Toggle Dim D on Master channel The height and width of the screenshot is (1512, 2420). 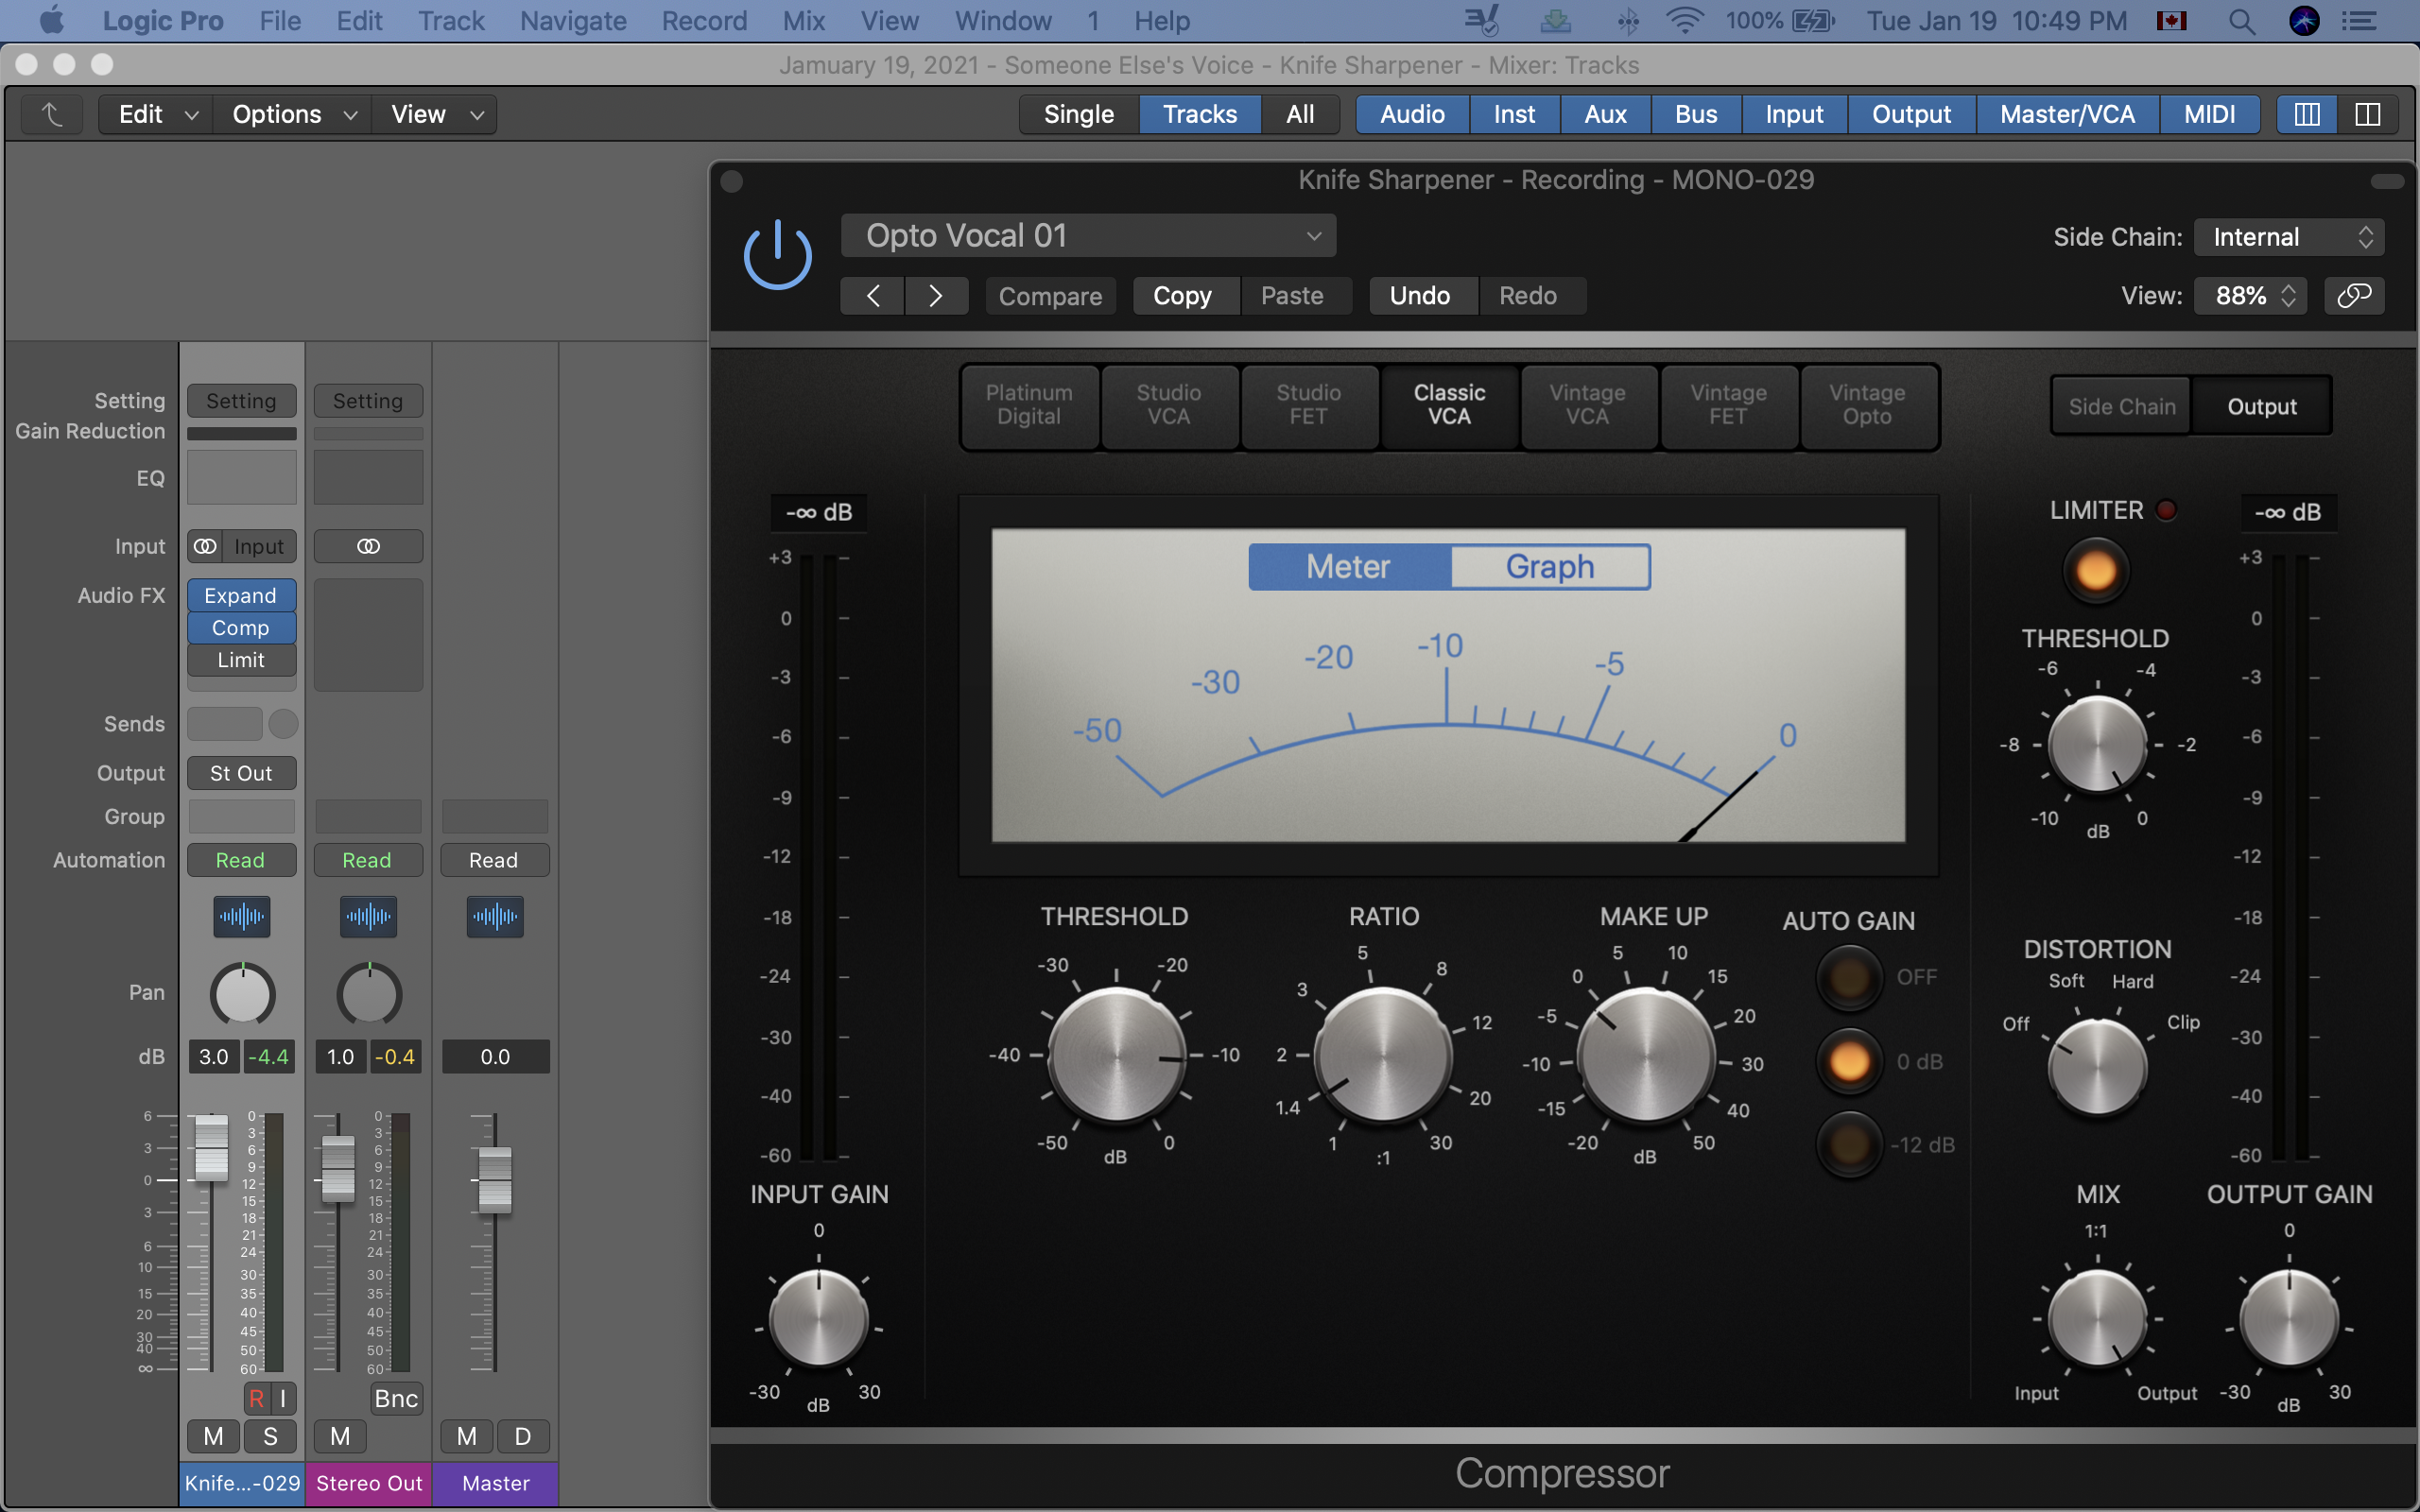[x=523, y=1436]
